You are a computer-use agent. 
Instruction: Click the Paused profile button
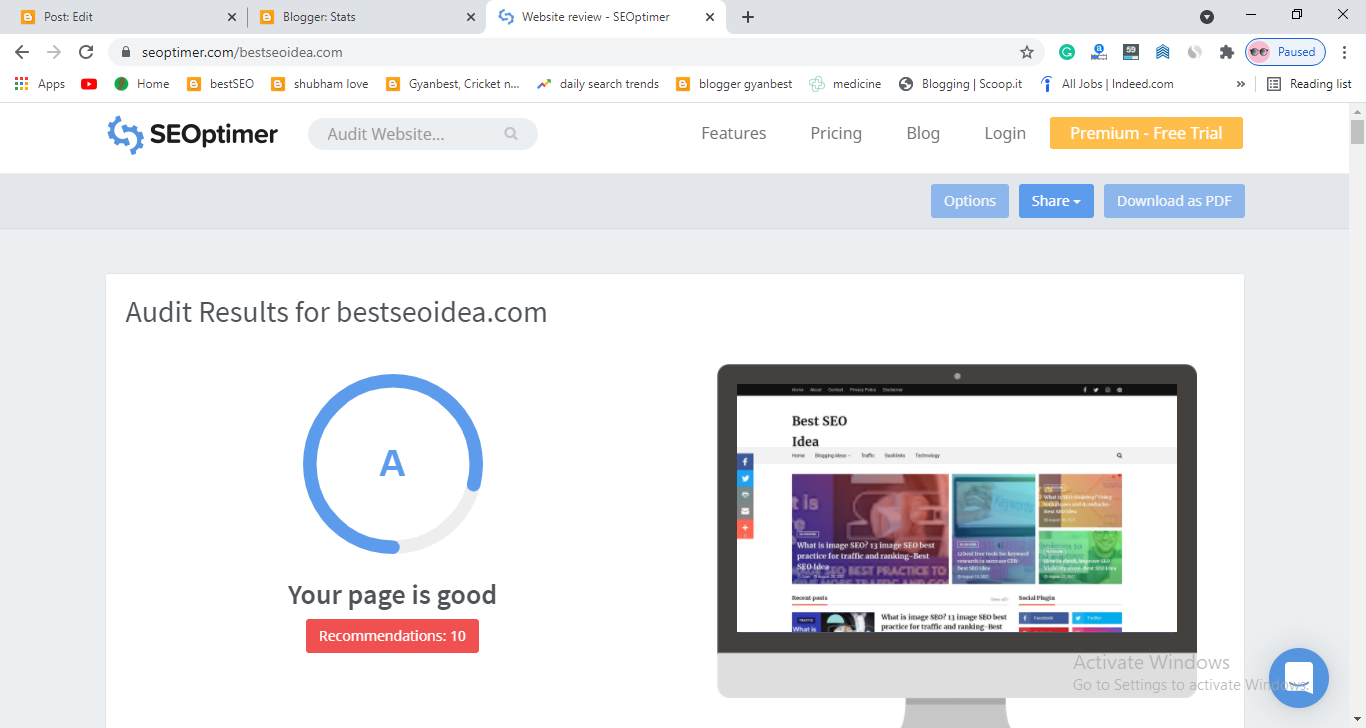point(1285,52)
